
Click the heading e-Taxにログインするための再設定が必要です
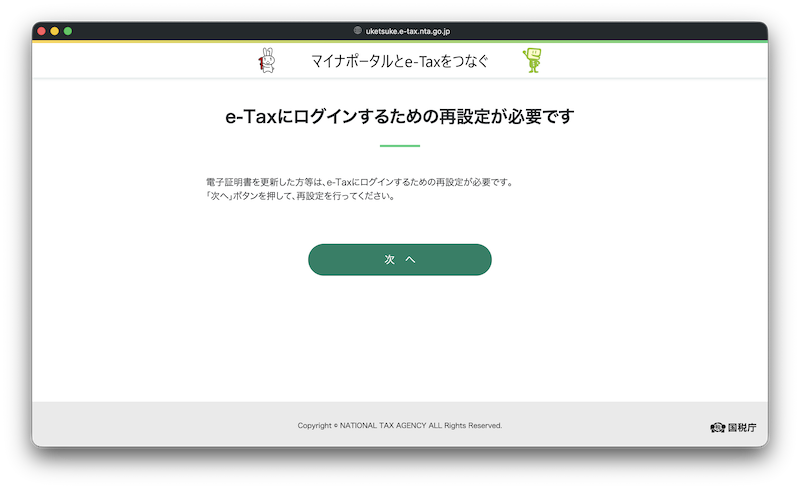(x=399, y=116)
